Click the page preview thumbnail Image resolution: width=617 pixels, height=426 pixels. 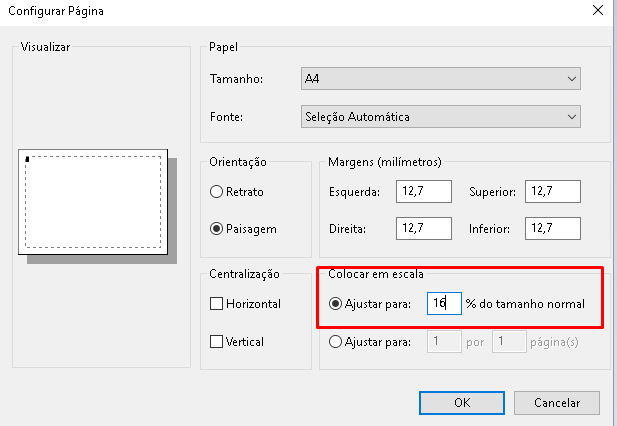[x=93, y=202]
